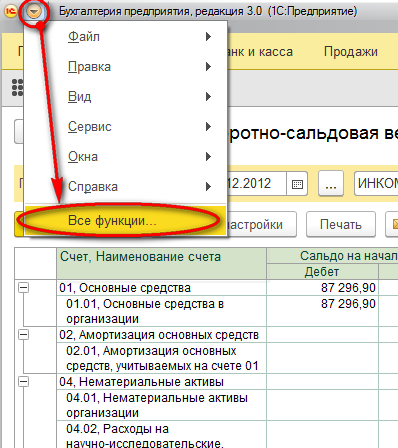Viewport: 398px width, 448px height.
Task: Collapse account 04 Нематериальные активы group
Action: click(x=23, y=381)
